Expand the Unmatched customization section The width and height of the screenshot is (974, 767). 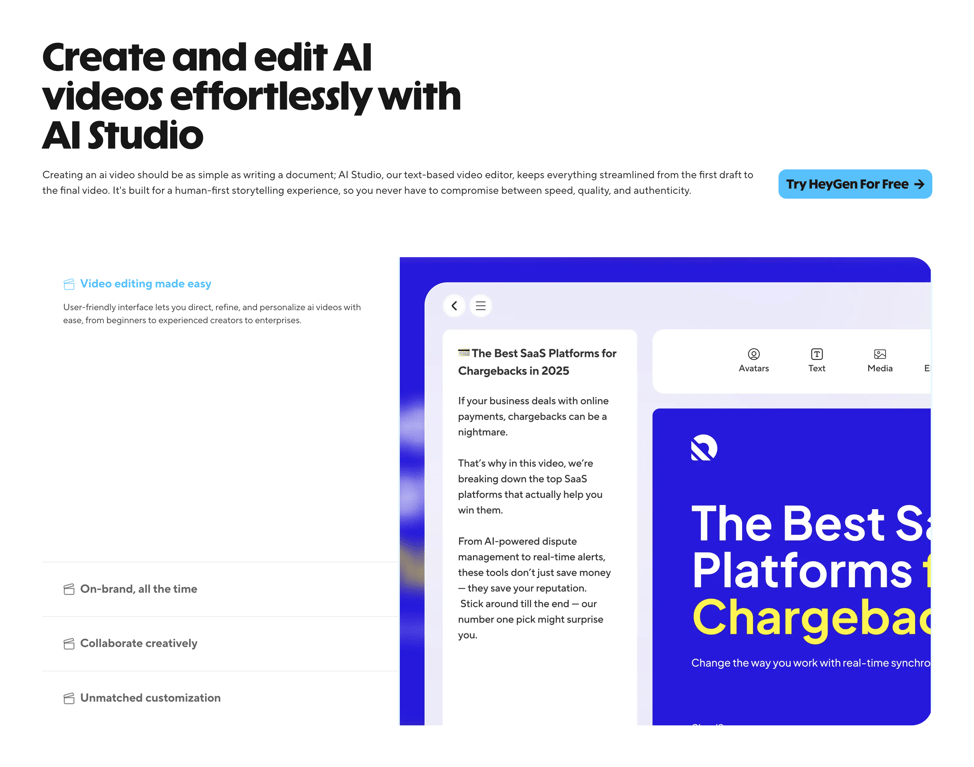click(220, 698)
